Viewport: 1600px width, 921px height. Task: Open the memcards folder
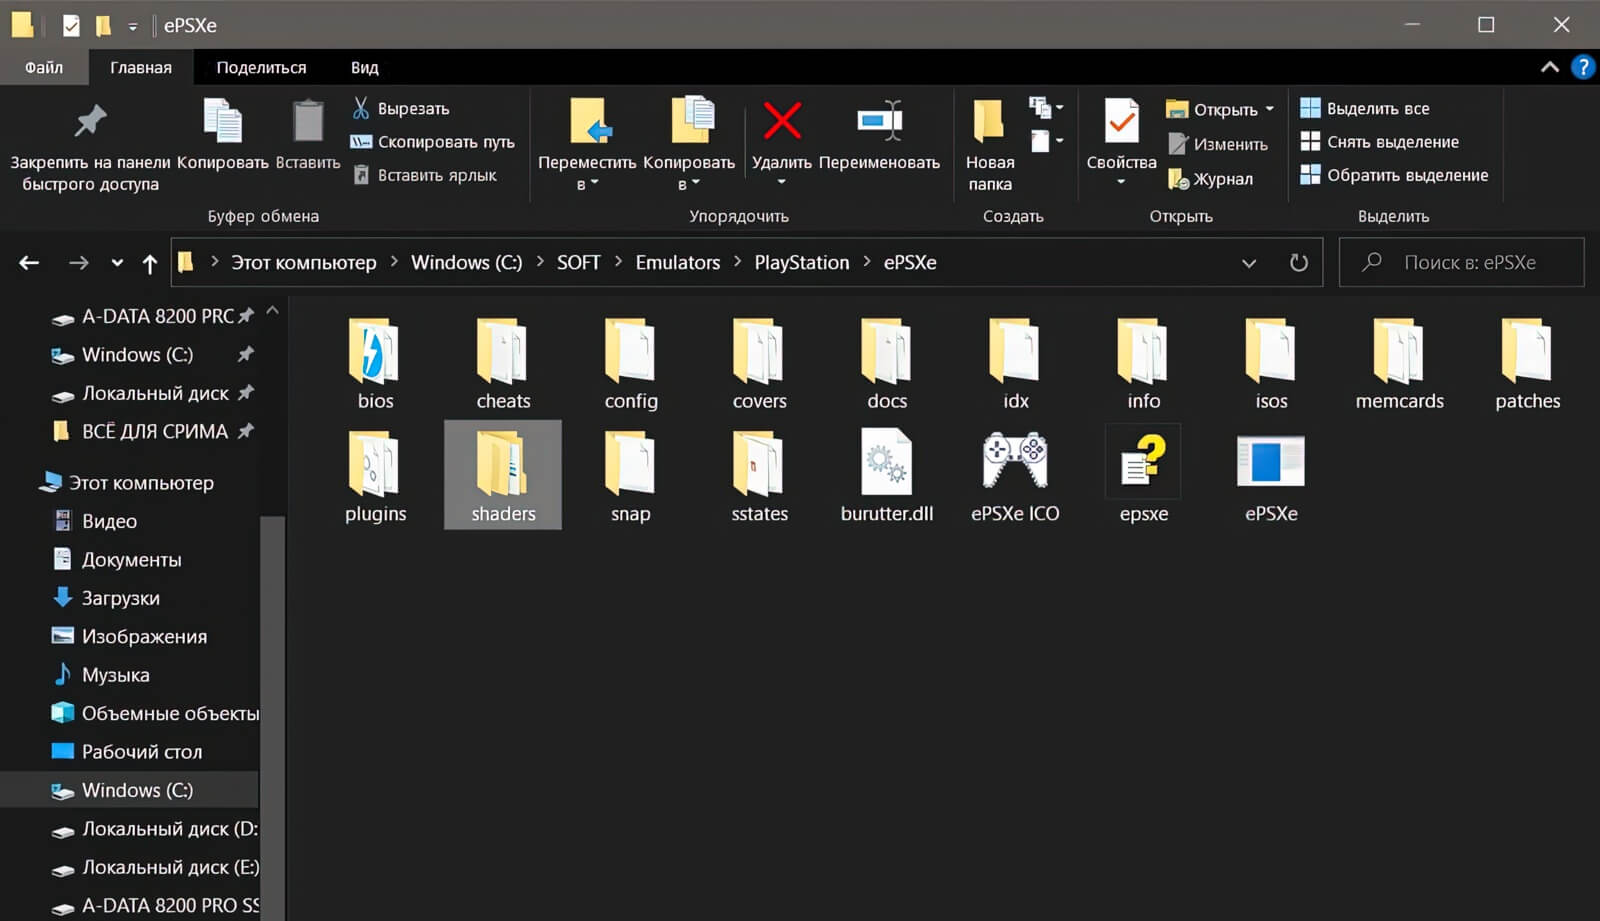(x=1399, y=364)
